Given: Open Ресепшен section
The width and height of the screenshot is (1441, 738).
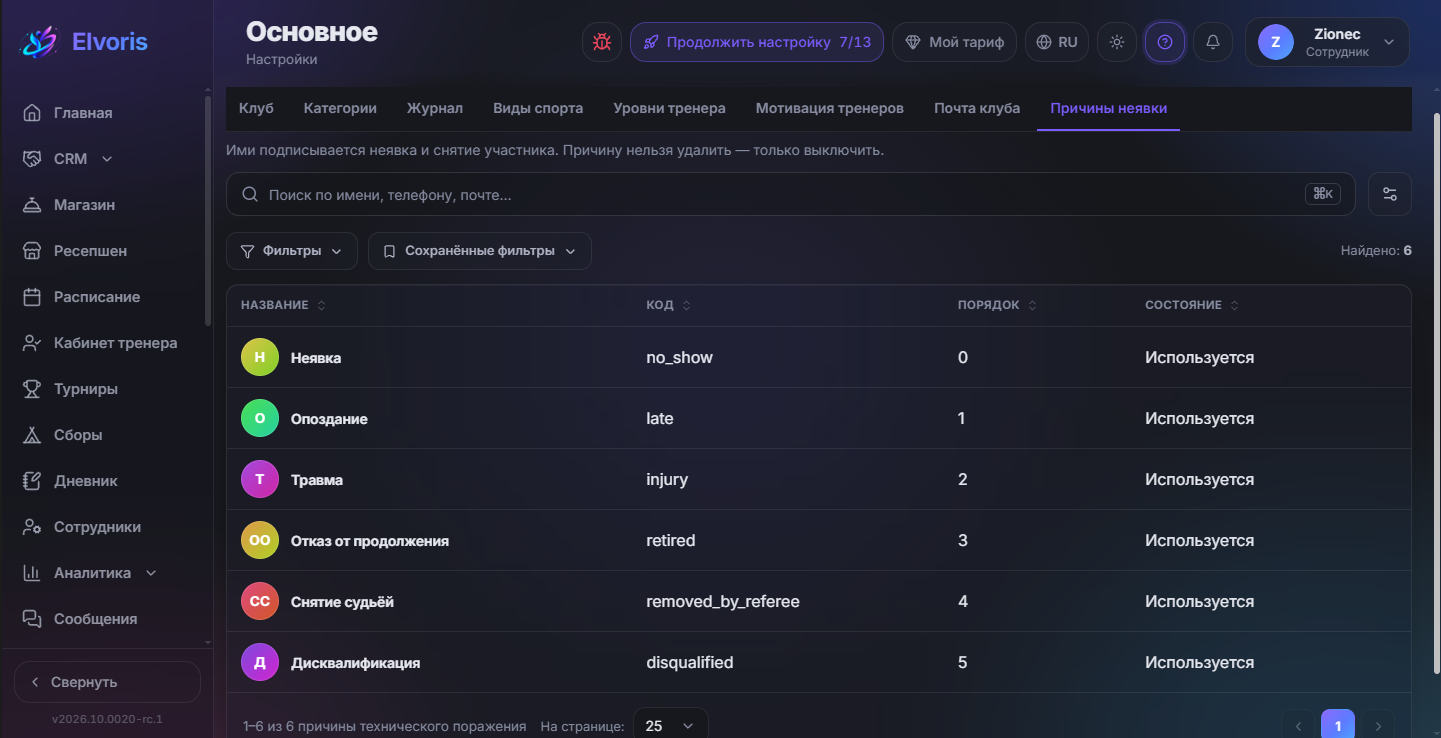Looking at the screenshot, I should click(90, 251).
